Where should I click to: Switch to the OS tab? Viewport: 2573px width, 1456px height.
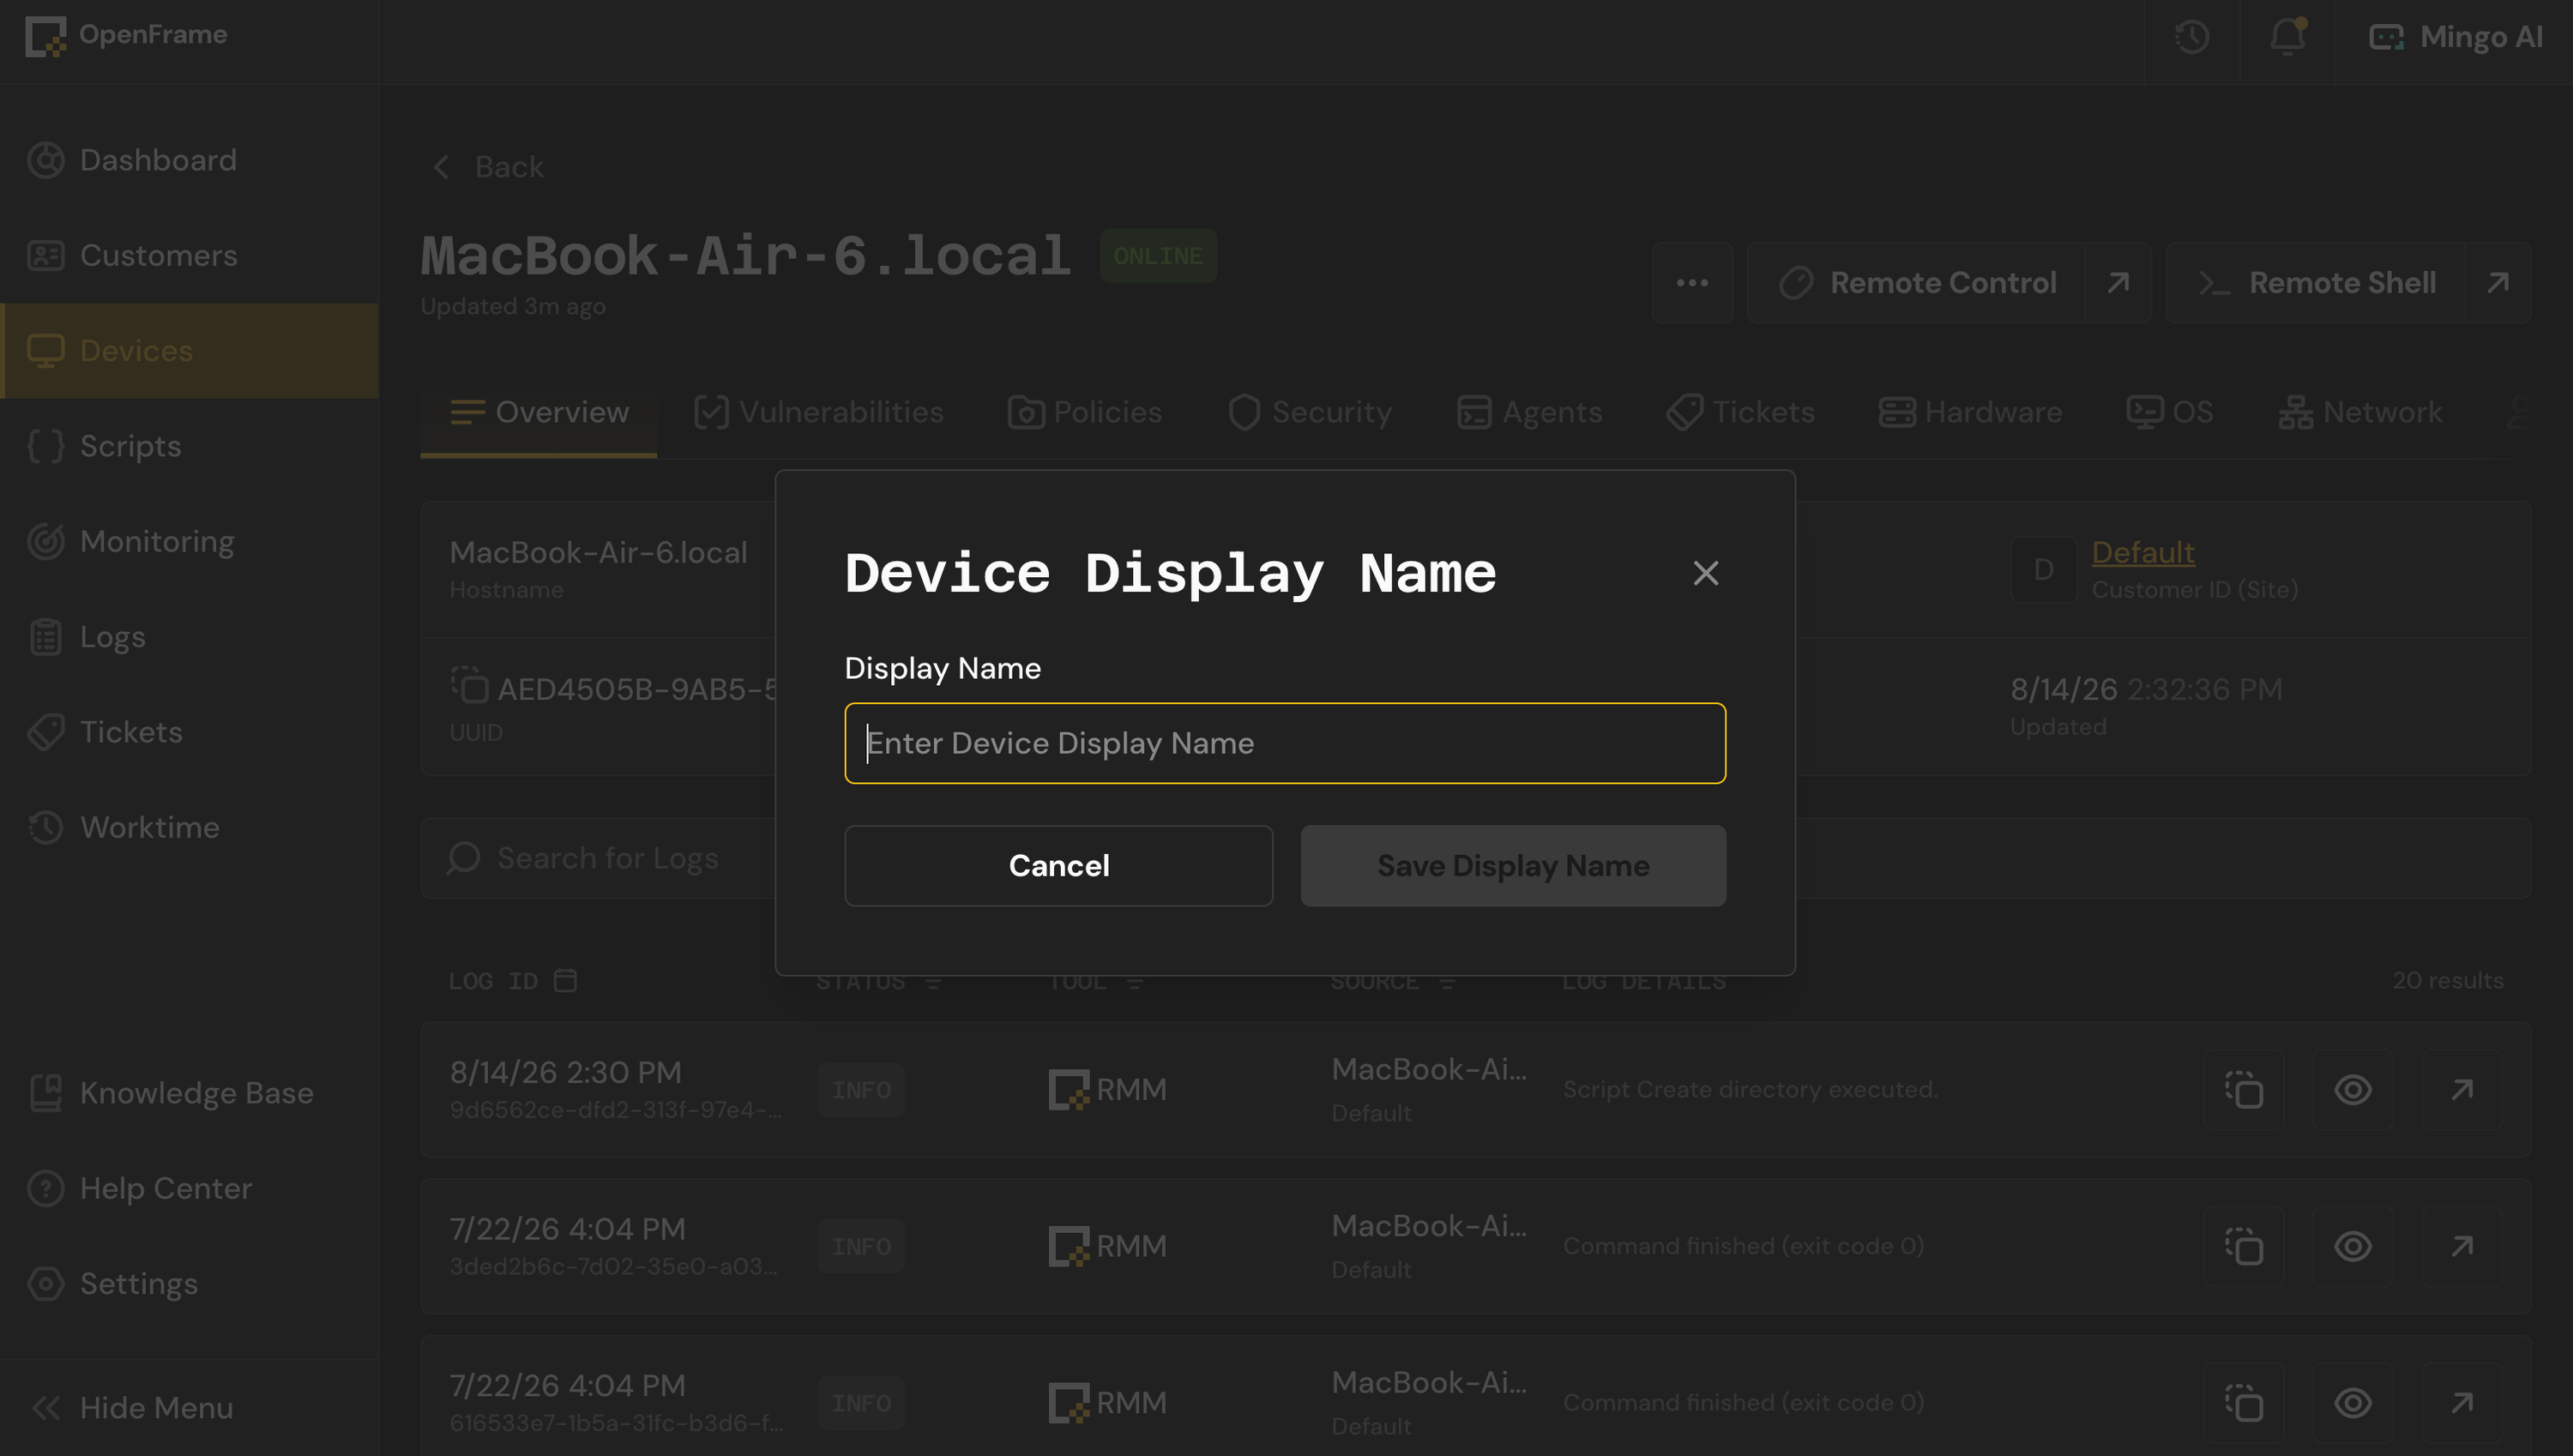pos(2170,413)
